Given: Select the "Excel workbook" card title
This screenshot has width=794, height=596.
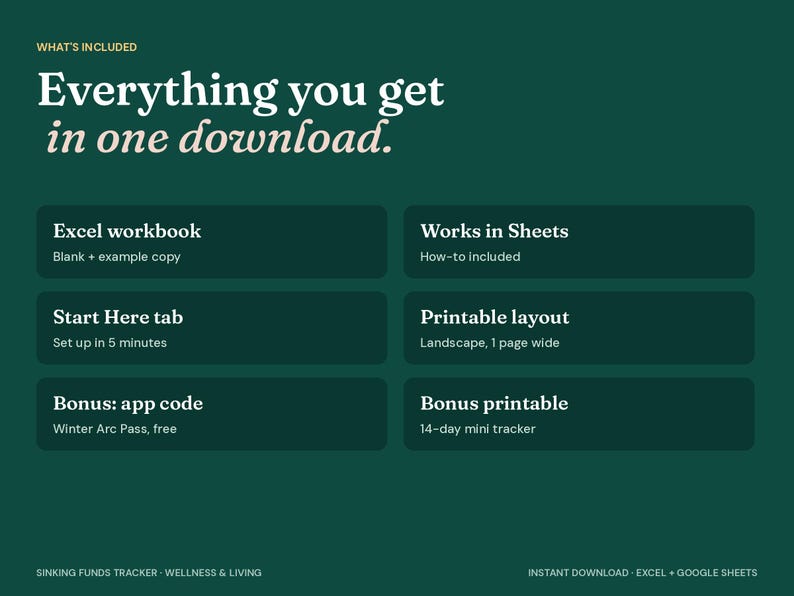Looking at the screenshot, I should click(x=127, y=231).
